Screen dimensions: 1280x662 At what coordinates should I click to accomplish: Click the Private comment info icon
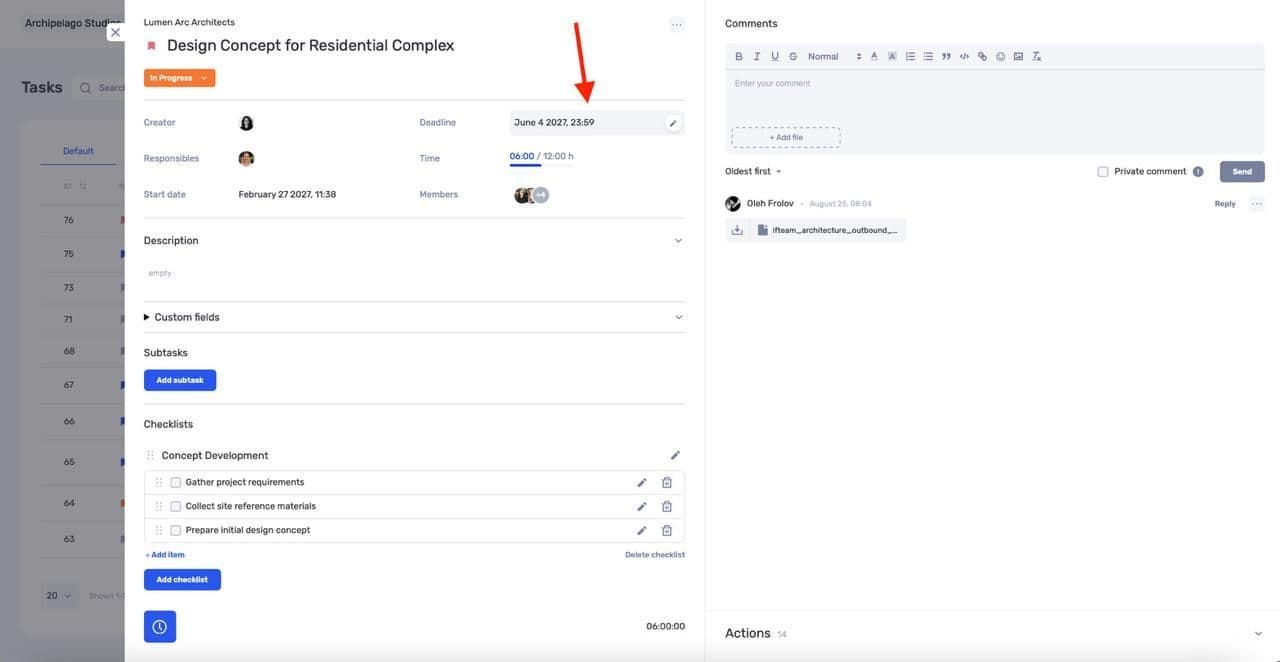pyautogui.click(x=1198, y=172)
